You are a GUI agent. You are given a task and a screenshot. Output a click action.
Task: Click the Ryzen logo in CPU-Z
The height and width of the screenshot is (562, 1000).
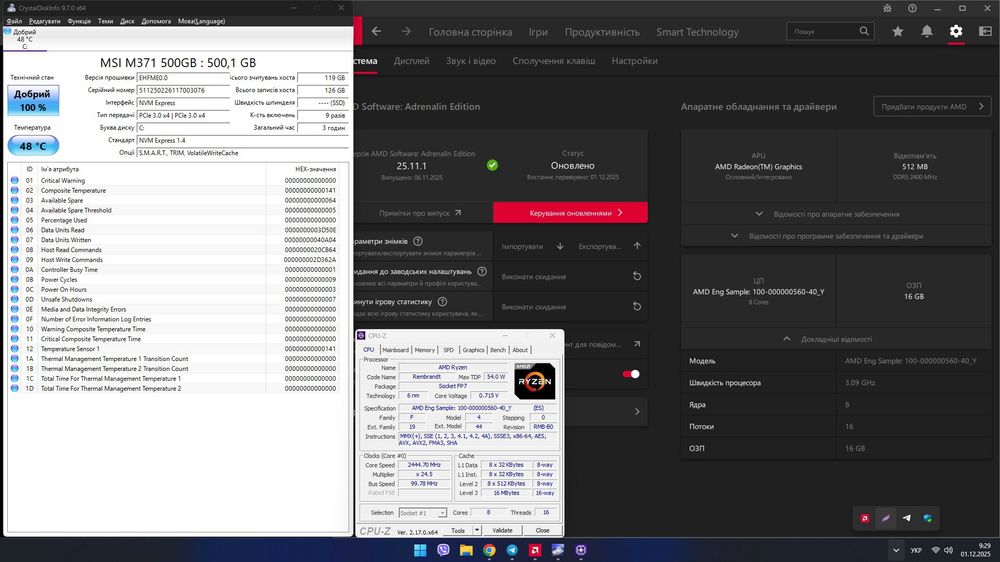tap(534, 381)
